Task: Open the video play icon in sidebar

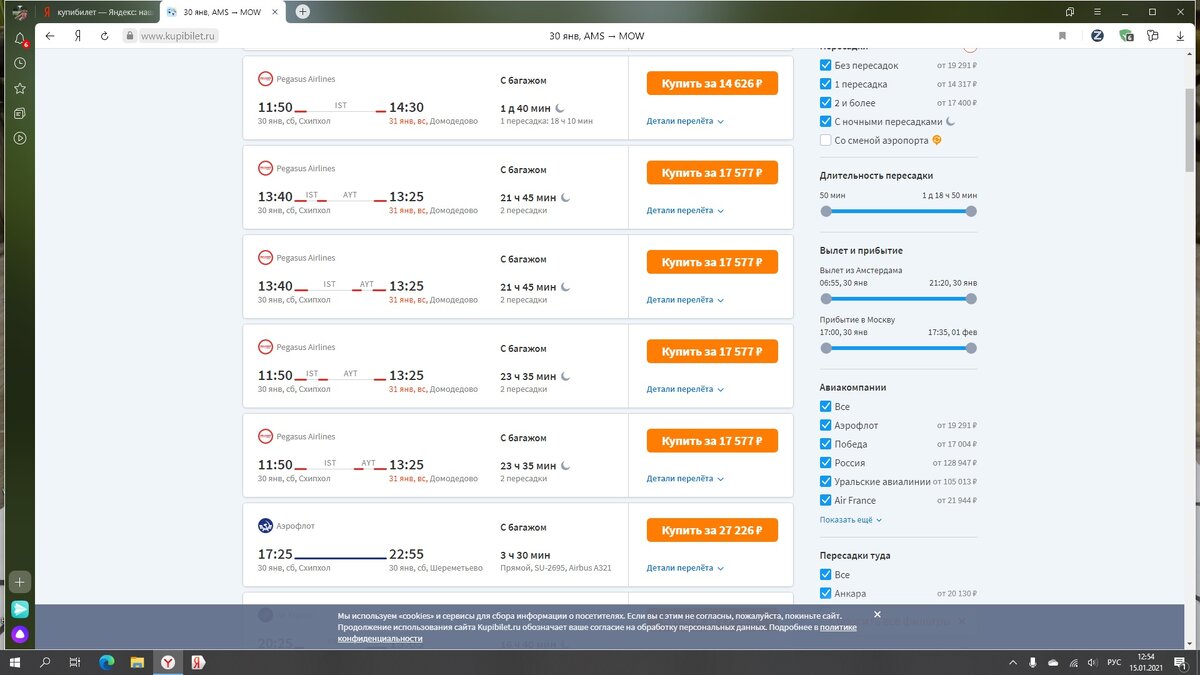Action: click(20, 138)
